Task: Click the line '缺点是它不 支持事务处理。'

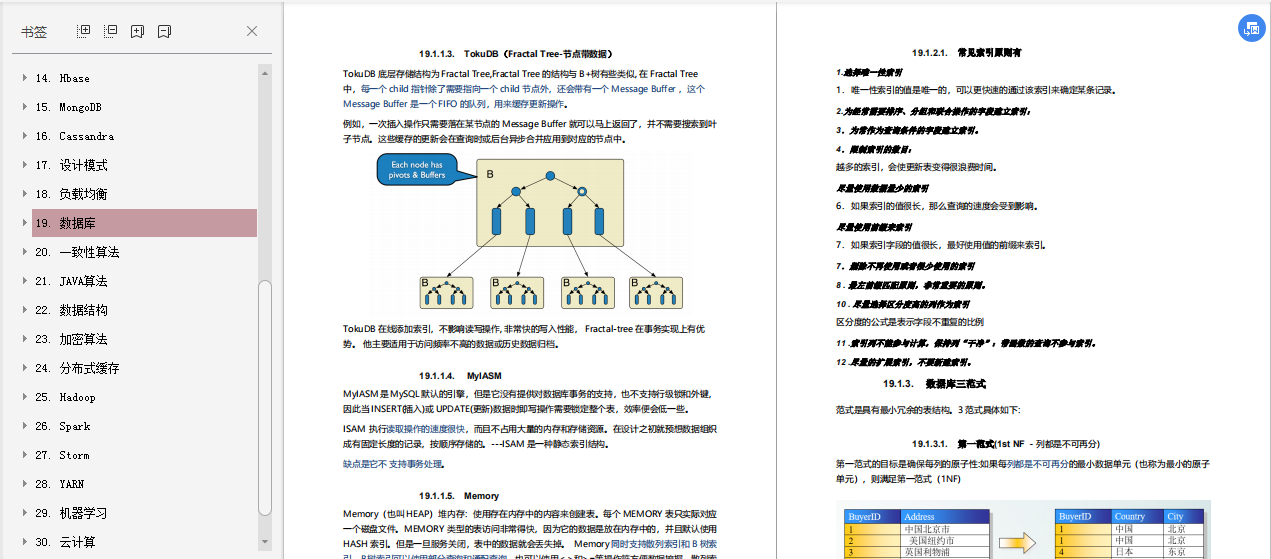Action: click(x=395, y=464)
